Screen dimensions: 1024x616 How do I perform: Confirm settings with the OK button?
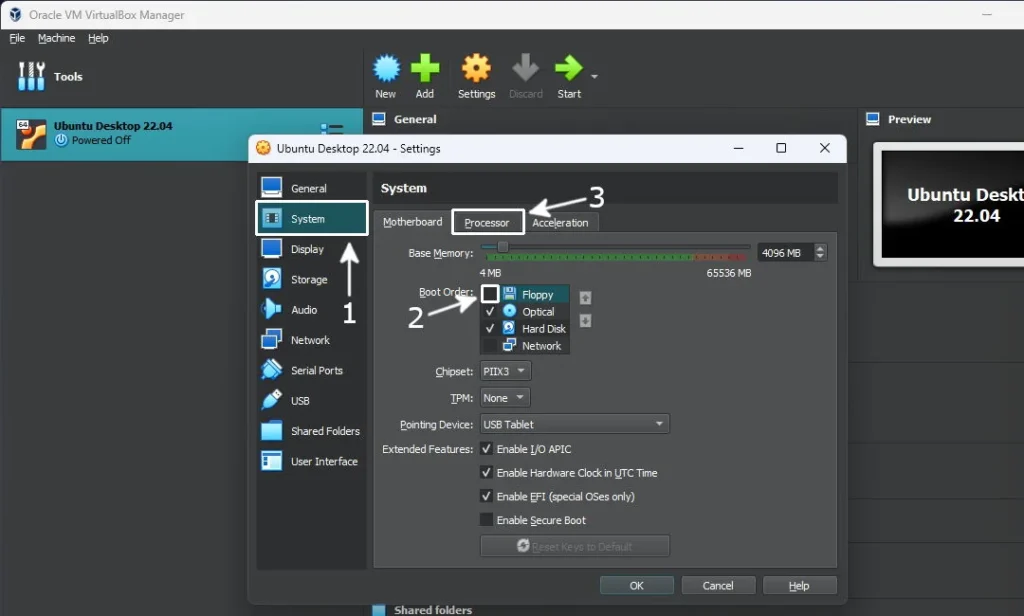(637, 585)
